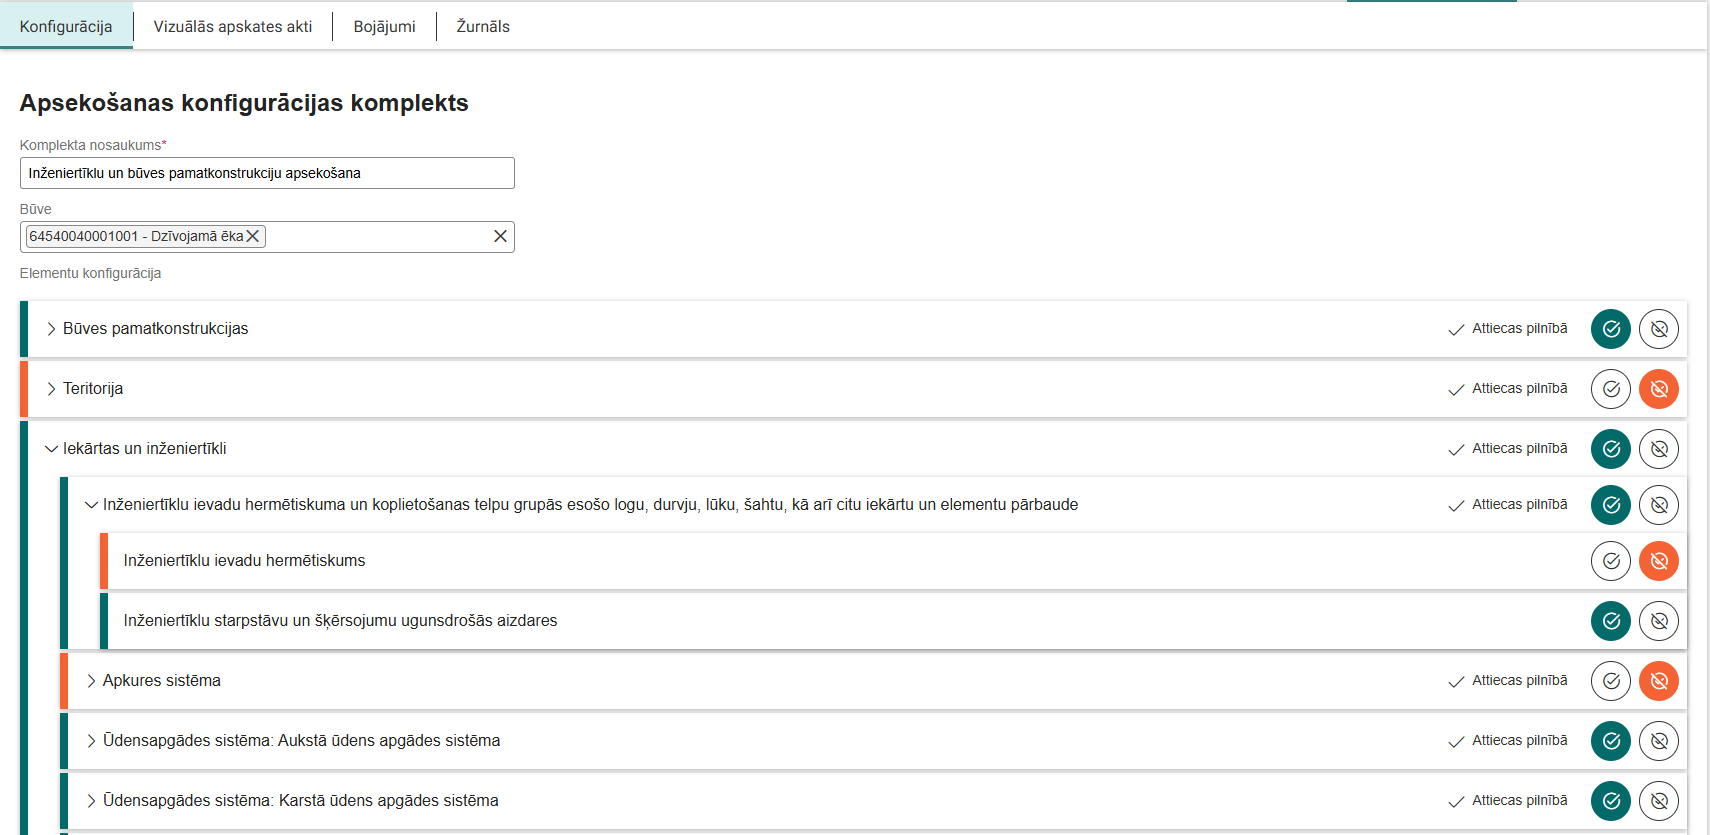Click exclude icon for ugunsdrošās aizdares row
This screenshot has width=1710, height=835.
coord(1658,621)
